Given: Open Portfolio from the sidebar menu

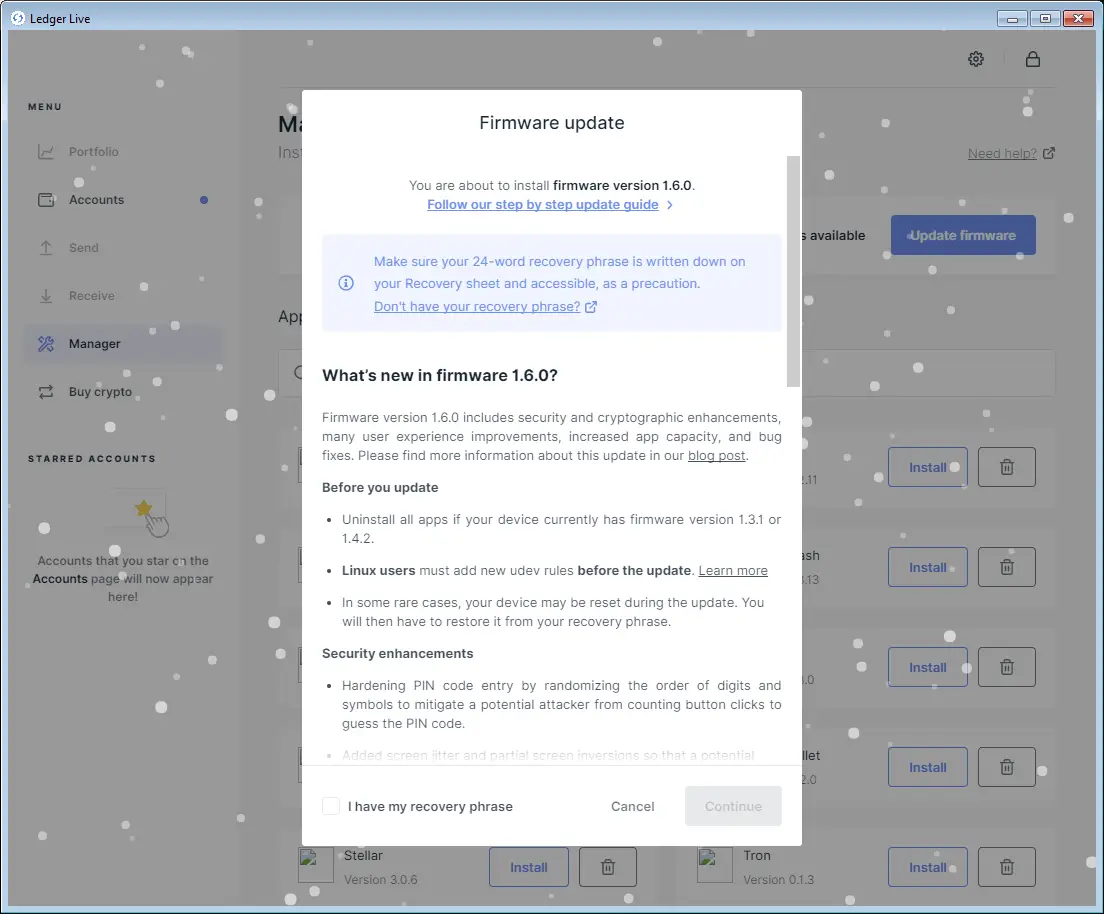Looking at the screenshot, I should pos(94,151).
